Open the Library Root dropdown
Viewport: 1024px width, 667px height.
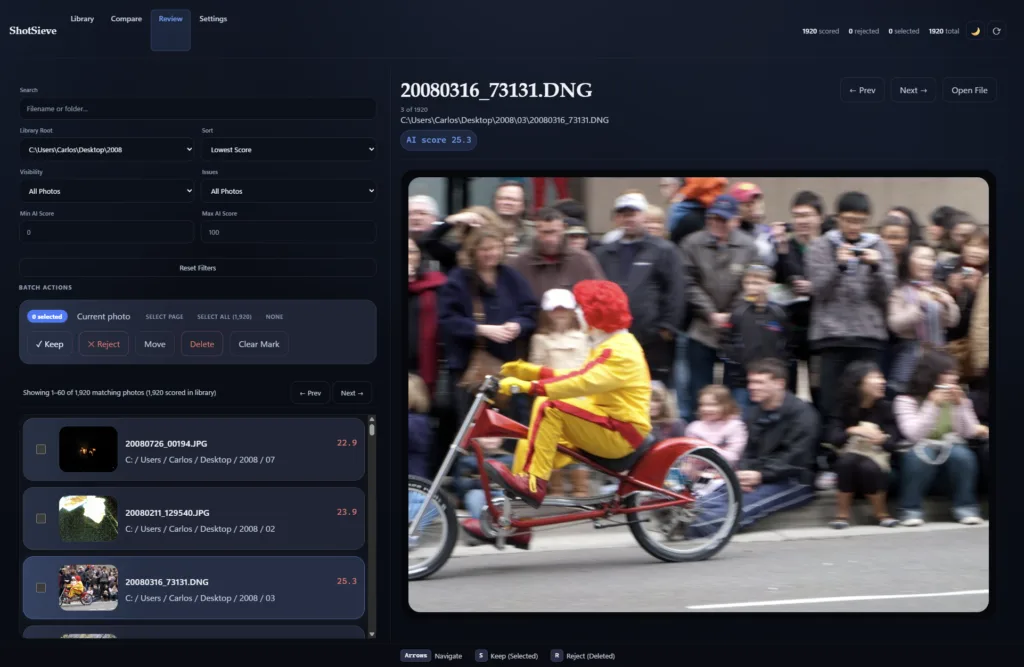tap(106, 149)
